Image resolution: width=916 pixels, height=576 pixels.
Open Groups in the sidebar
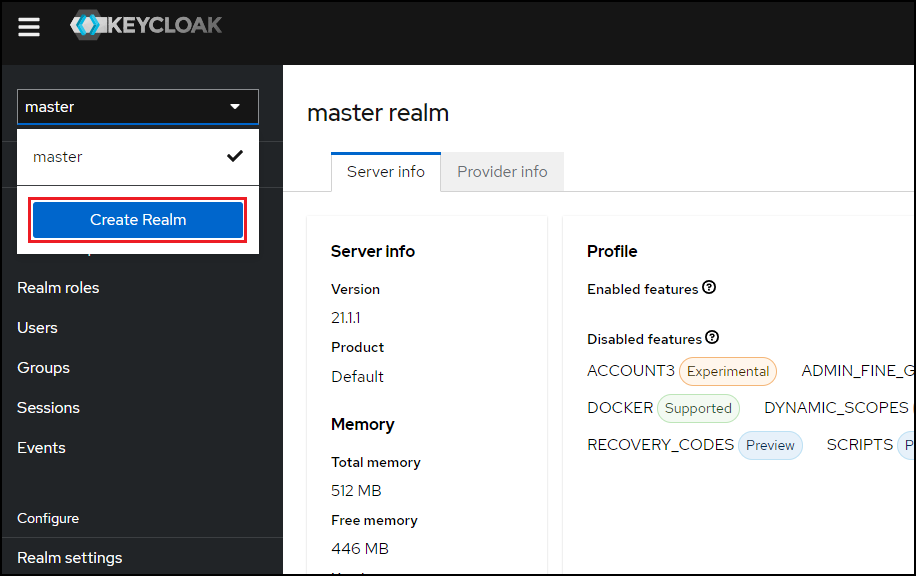pos(43,368)
